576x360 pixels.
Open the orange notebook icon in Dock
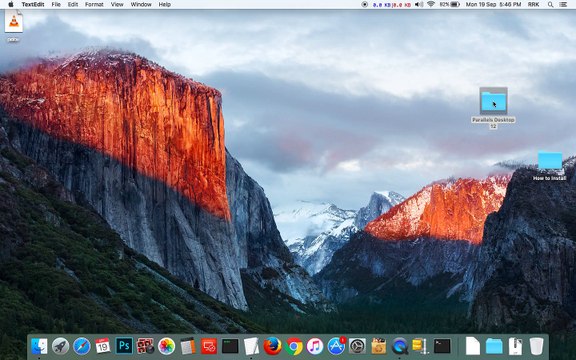coord(188,346)
